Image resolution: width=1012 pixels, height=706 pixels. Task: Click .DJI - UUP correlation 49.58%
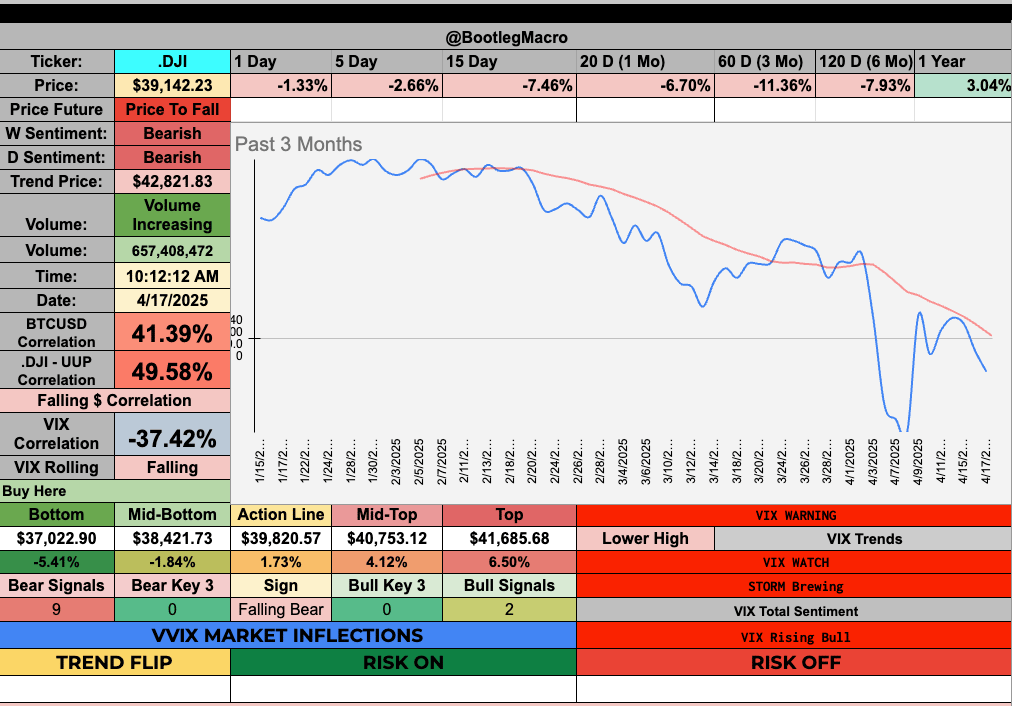pos(172,370)
